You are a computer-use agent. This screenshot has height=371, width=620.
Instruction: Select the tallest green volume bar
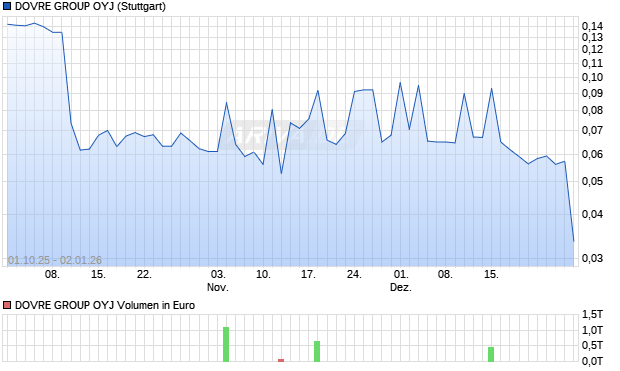[x=226, y=344]
